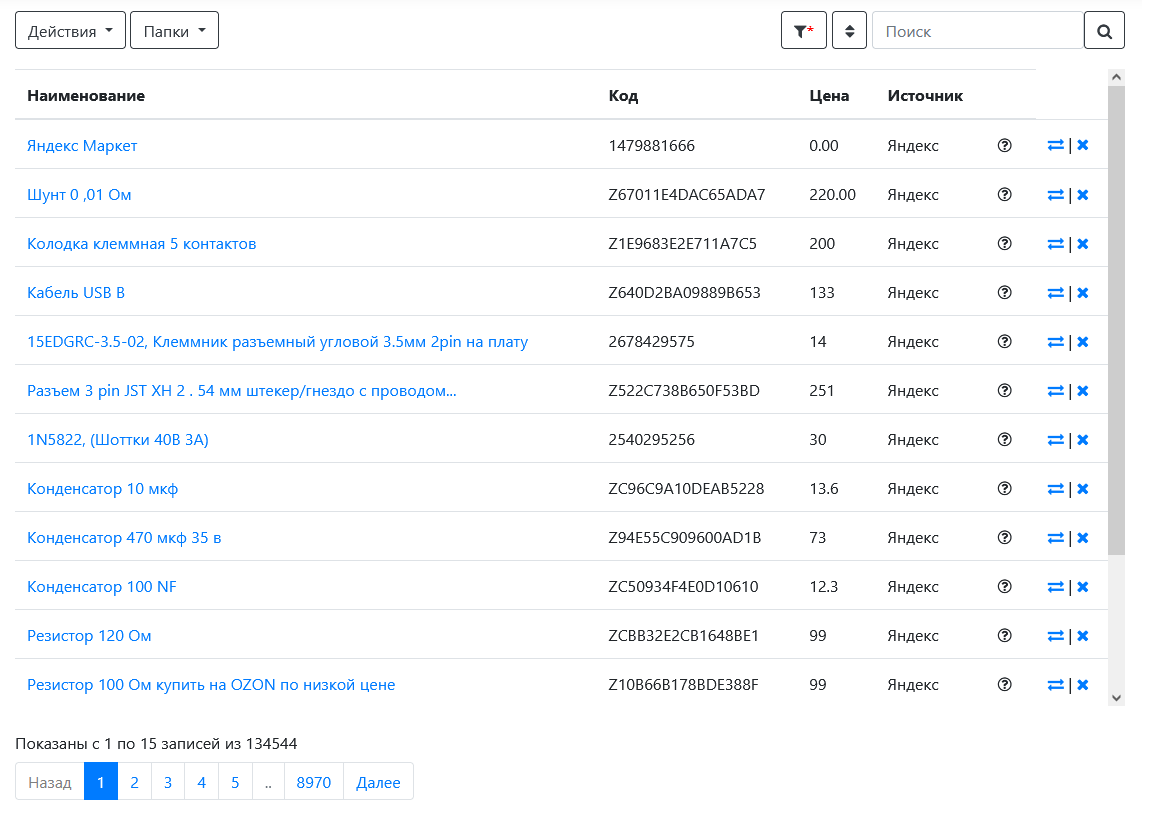1152x815 pixels.
Task: Select code Z67011E4DAC65ADA7 cell
Action: point(687,195)
